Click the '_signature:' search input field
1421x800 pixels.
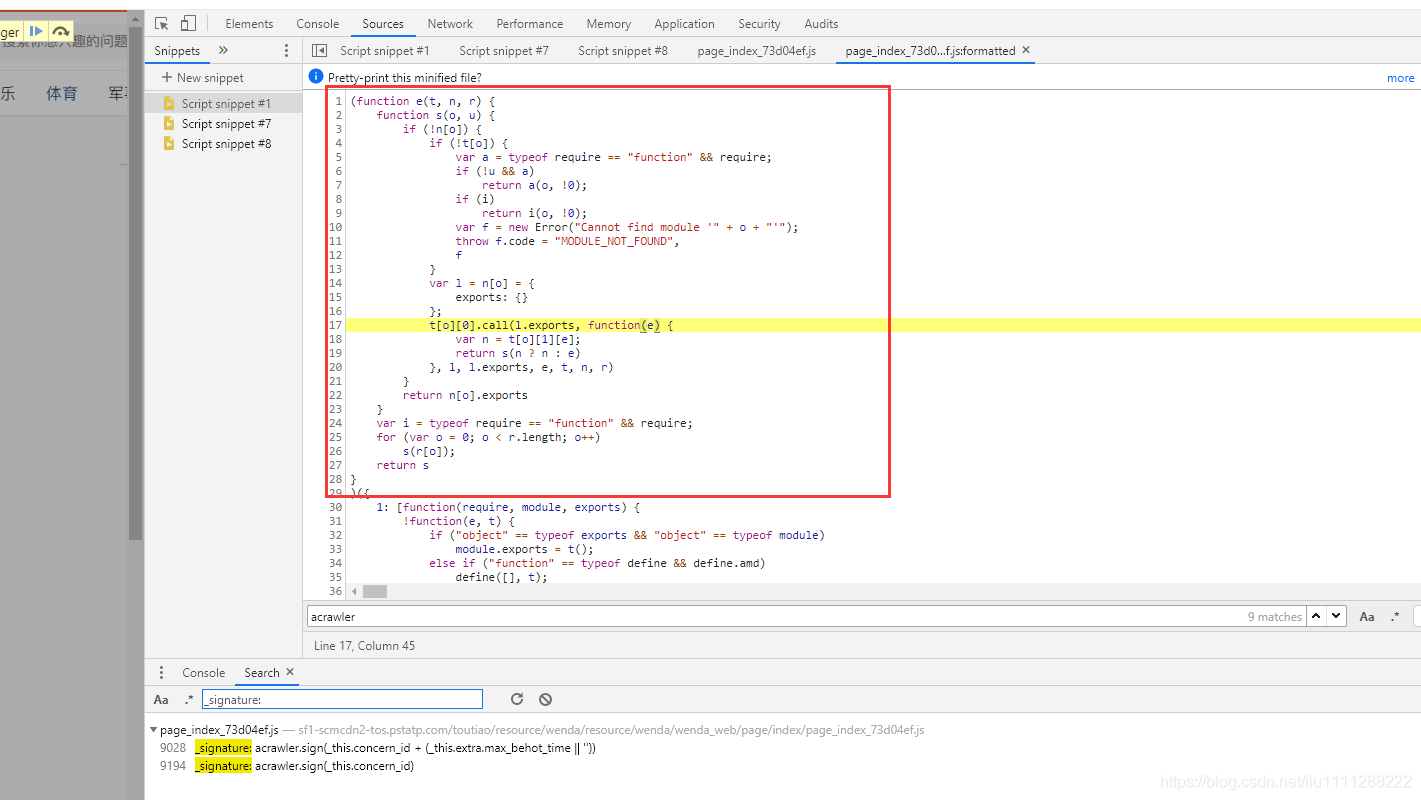point(342,699)
